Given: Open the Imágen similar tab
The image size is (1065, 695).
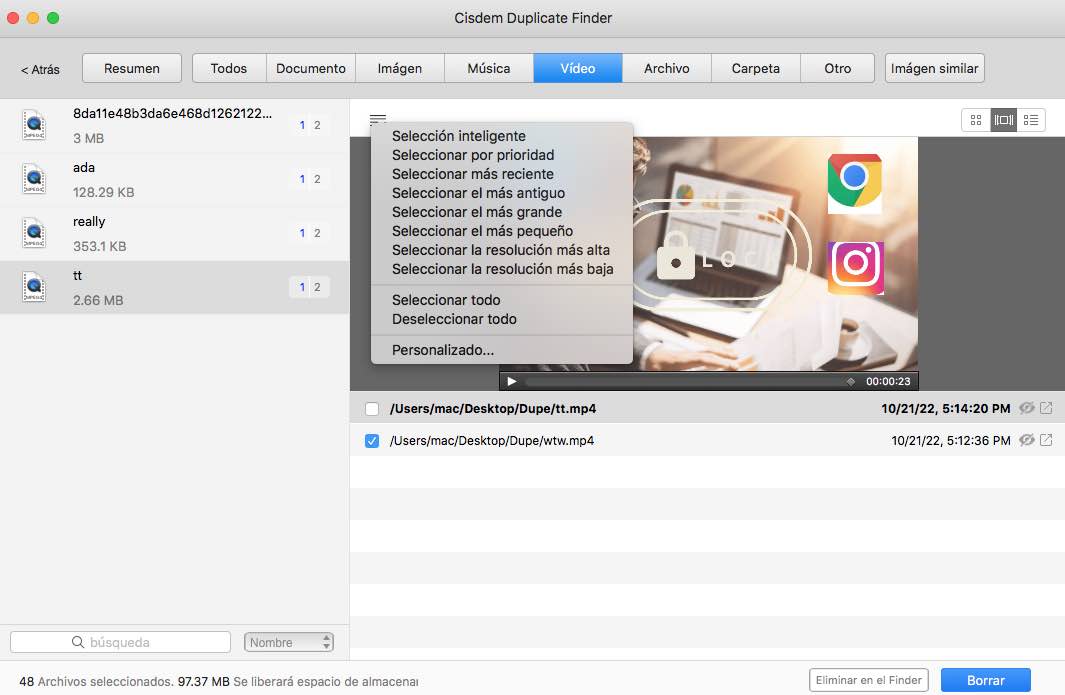Looking at the screenshot, I should coord(935,68).
